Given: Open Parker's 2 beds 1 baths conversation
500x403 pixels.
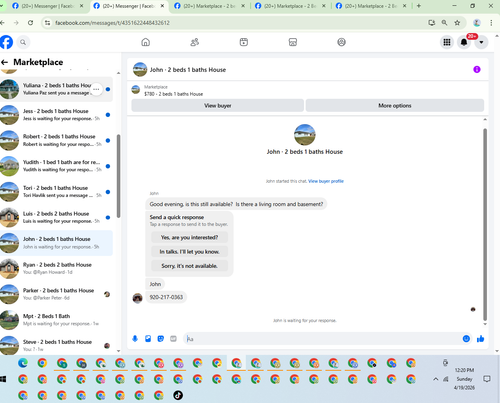Looking at the screenshot, I should pyautogui.click(x=56, y=294).
